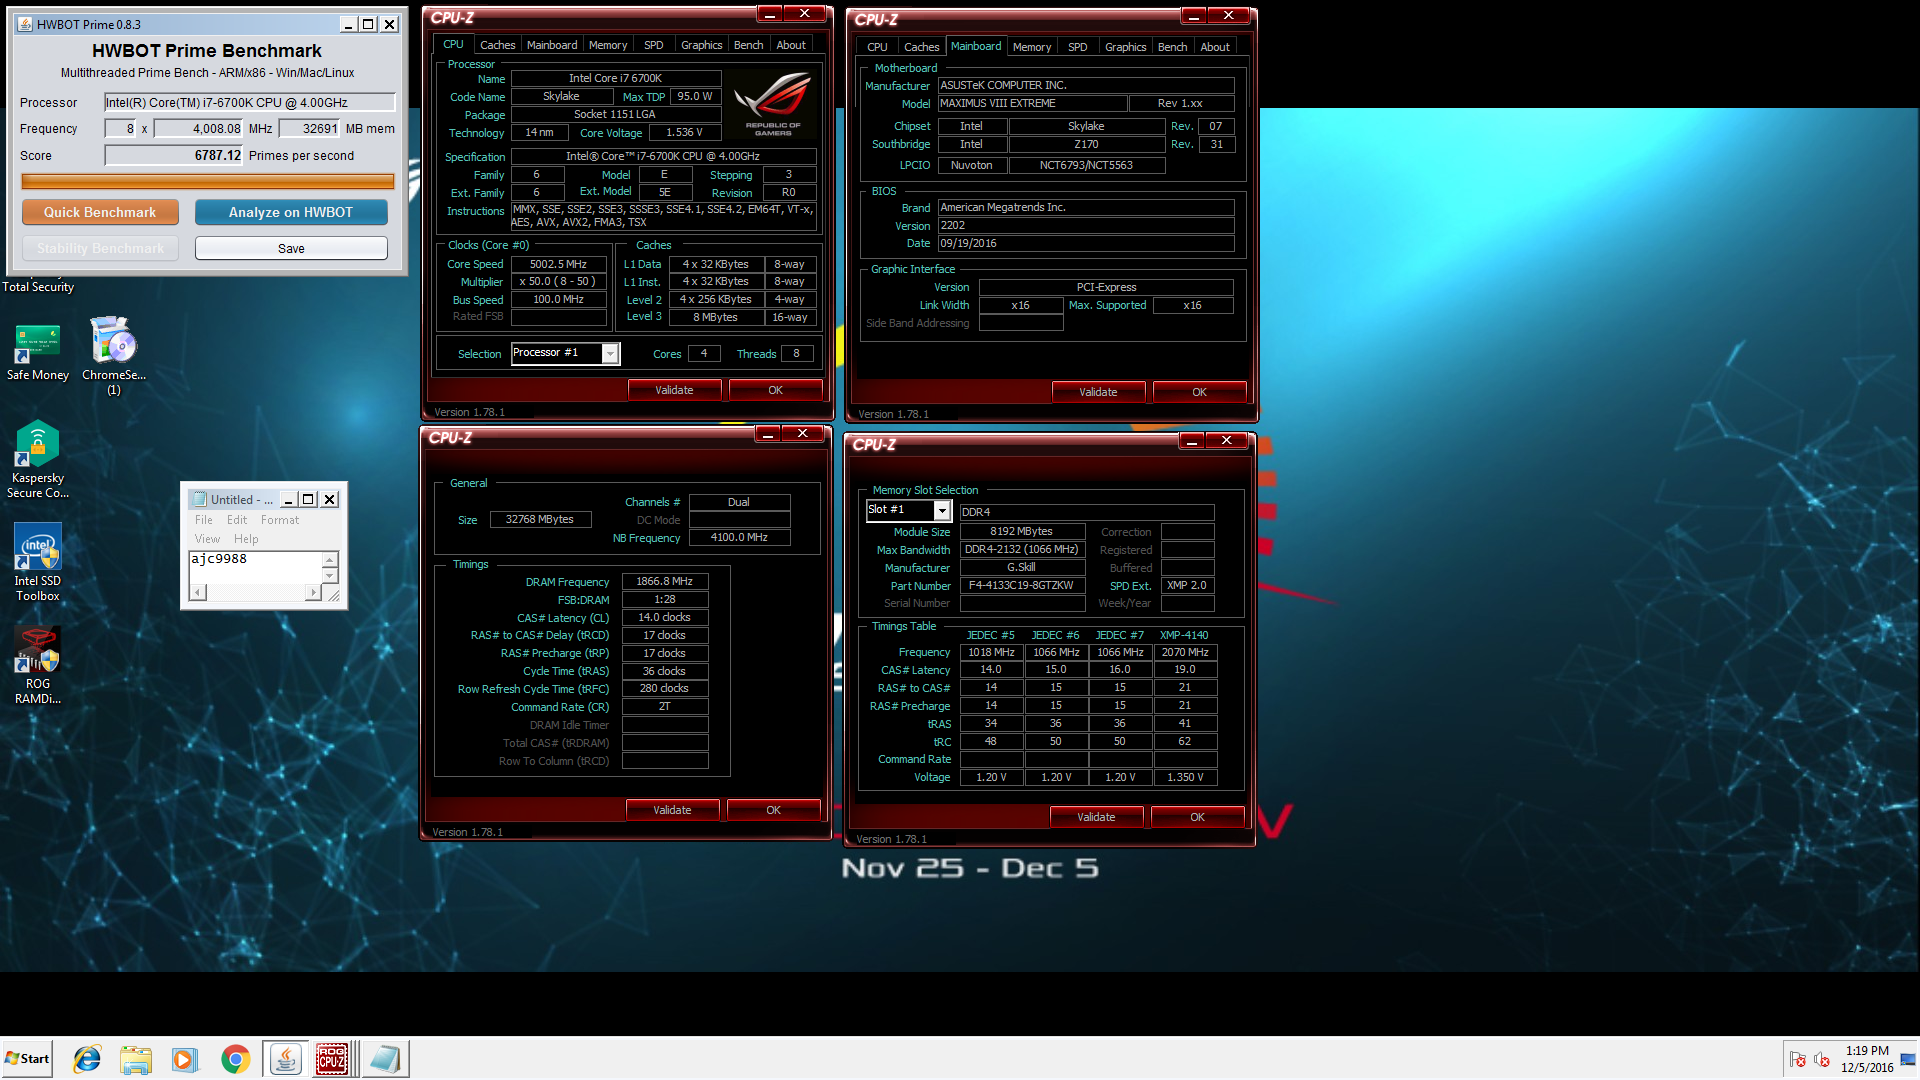Image resolution: width=1920 pixels, height=1080 pixels.
Task: Click the BIOS Version 2202 field
Action: coord(1086,225)
